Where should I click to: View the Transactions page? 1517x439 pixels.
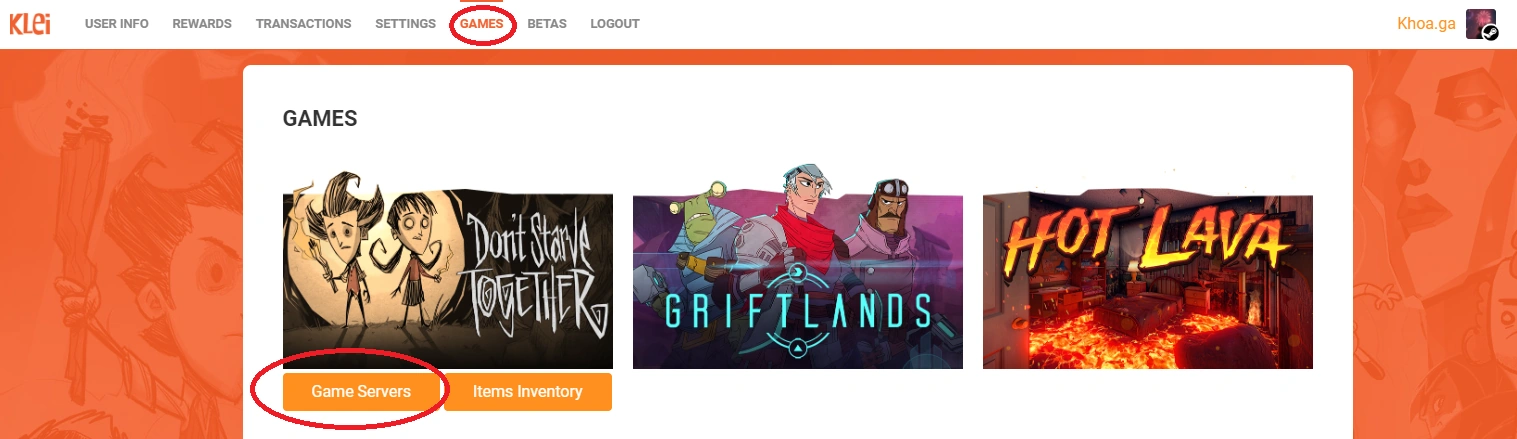pos(303,24)
